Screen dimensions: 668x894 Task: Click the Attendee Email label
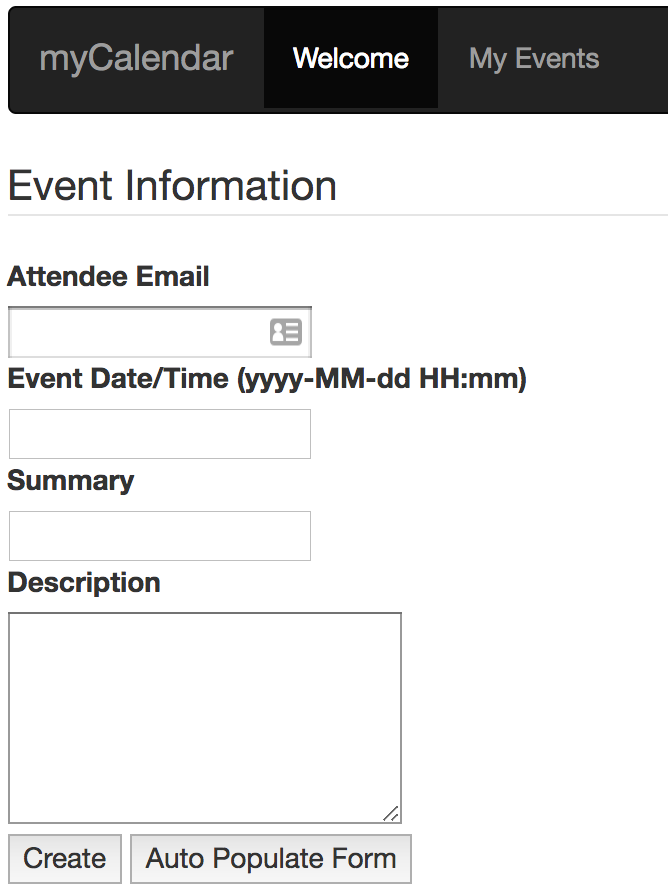point(108,277)
